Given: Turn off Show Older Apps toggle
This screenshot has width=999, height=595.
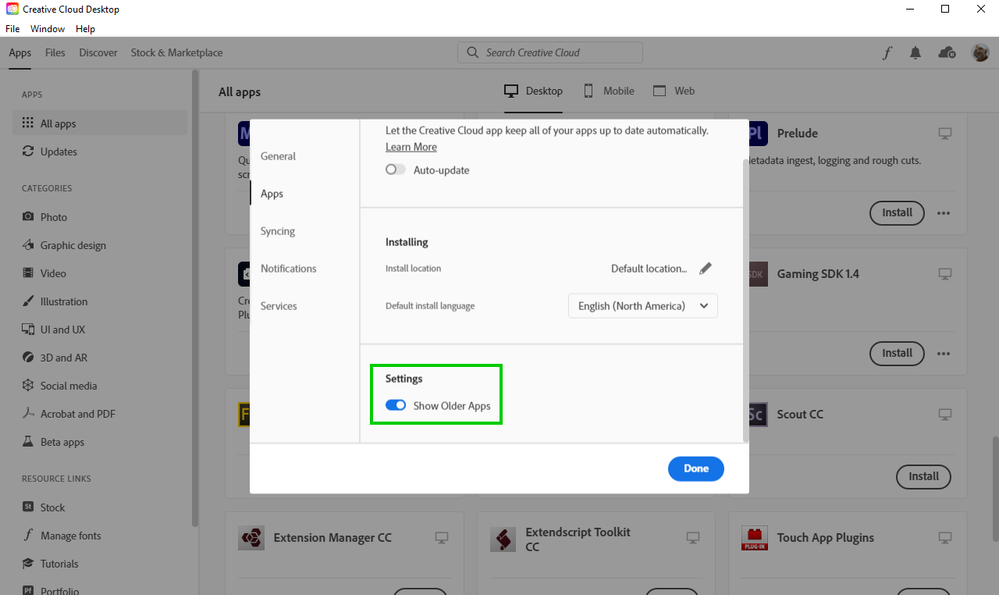Looking at the screenshot, I should (x=395, y=405).
